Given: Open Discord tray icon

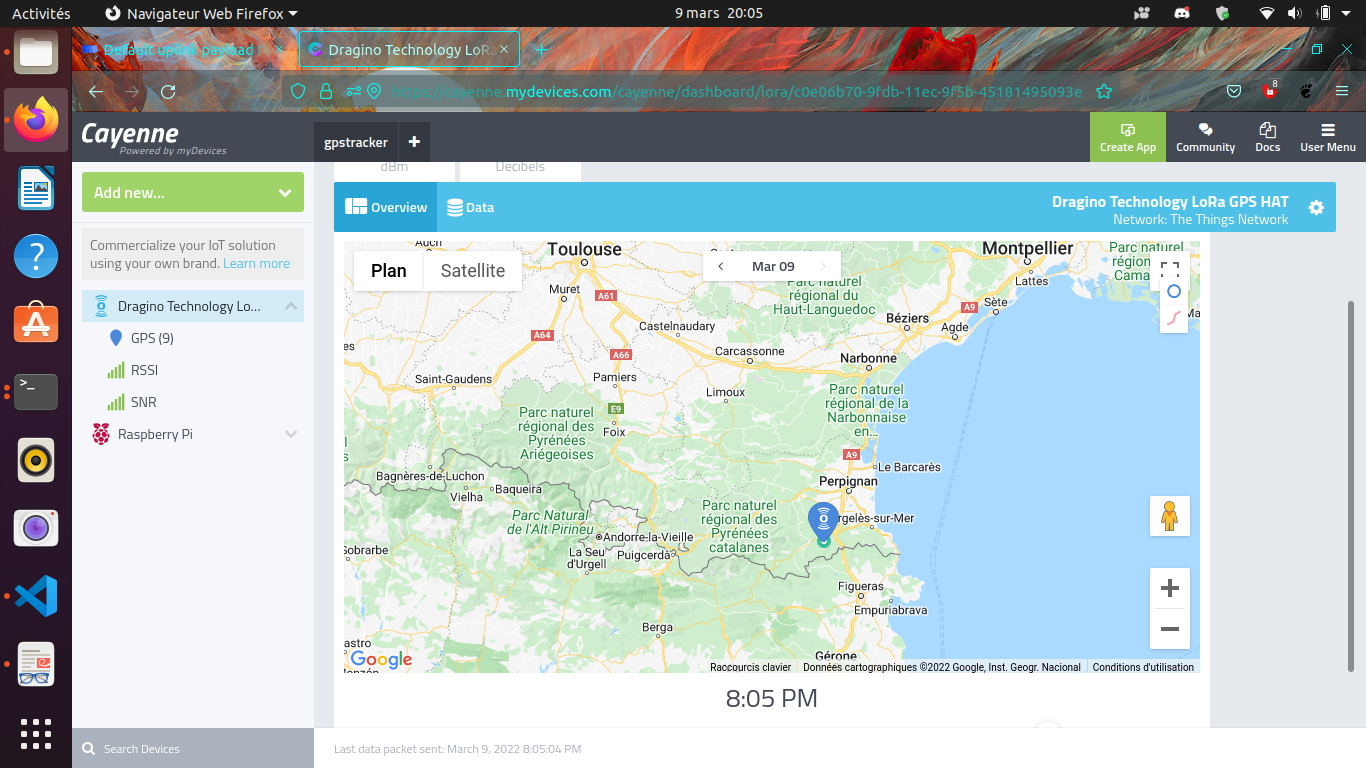Looking at the screenshot, I should 1181,13.
